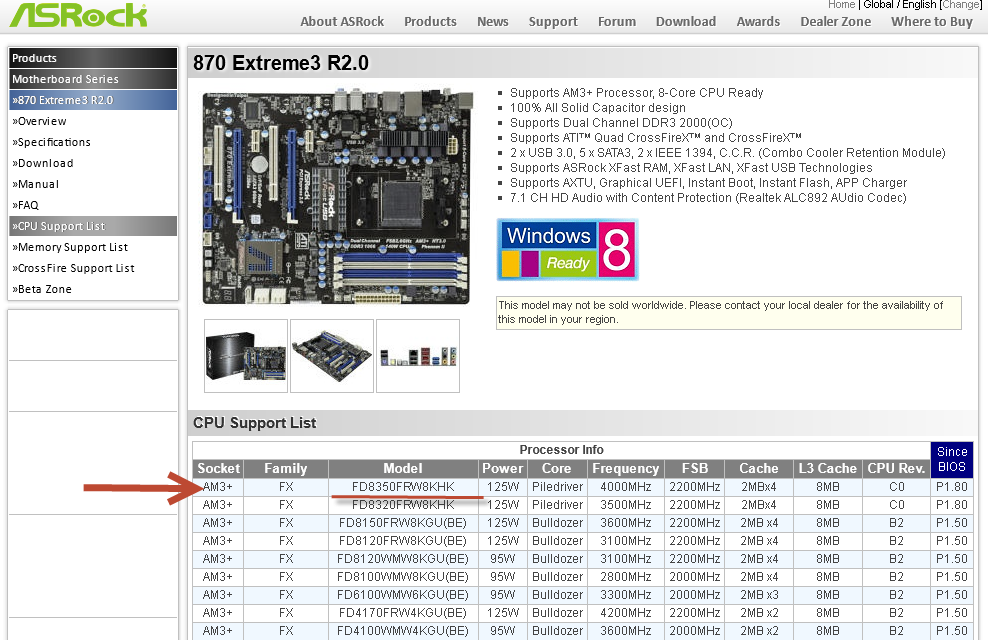The height and width of the screenshot is (640, 988).
Task: Click the L3 Cache column header
Action: [x=827, y=469]
